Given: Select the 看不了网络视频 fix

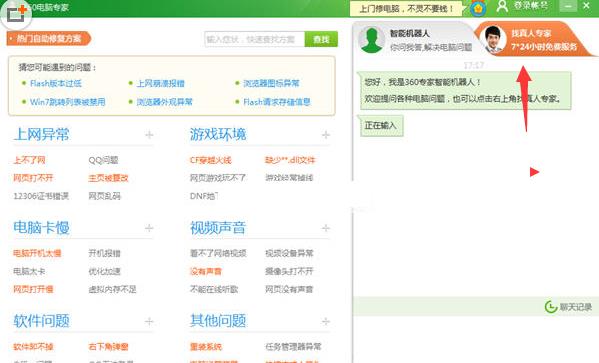Looking at the screenshot, I should (218, 253).
